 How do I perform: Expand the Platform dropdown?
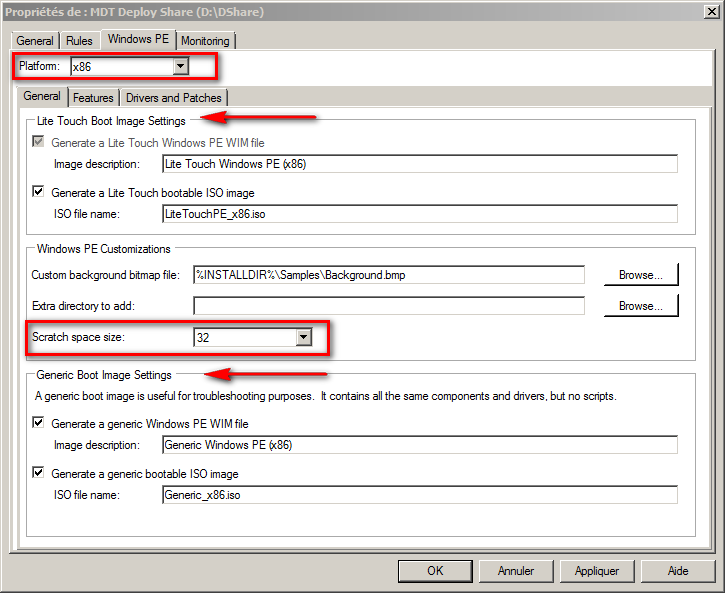180,66
